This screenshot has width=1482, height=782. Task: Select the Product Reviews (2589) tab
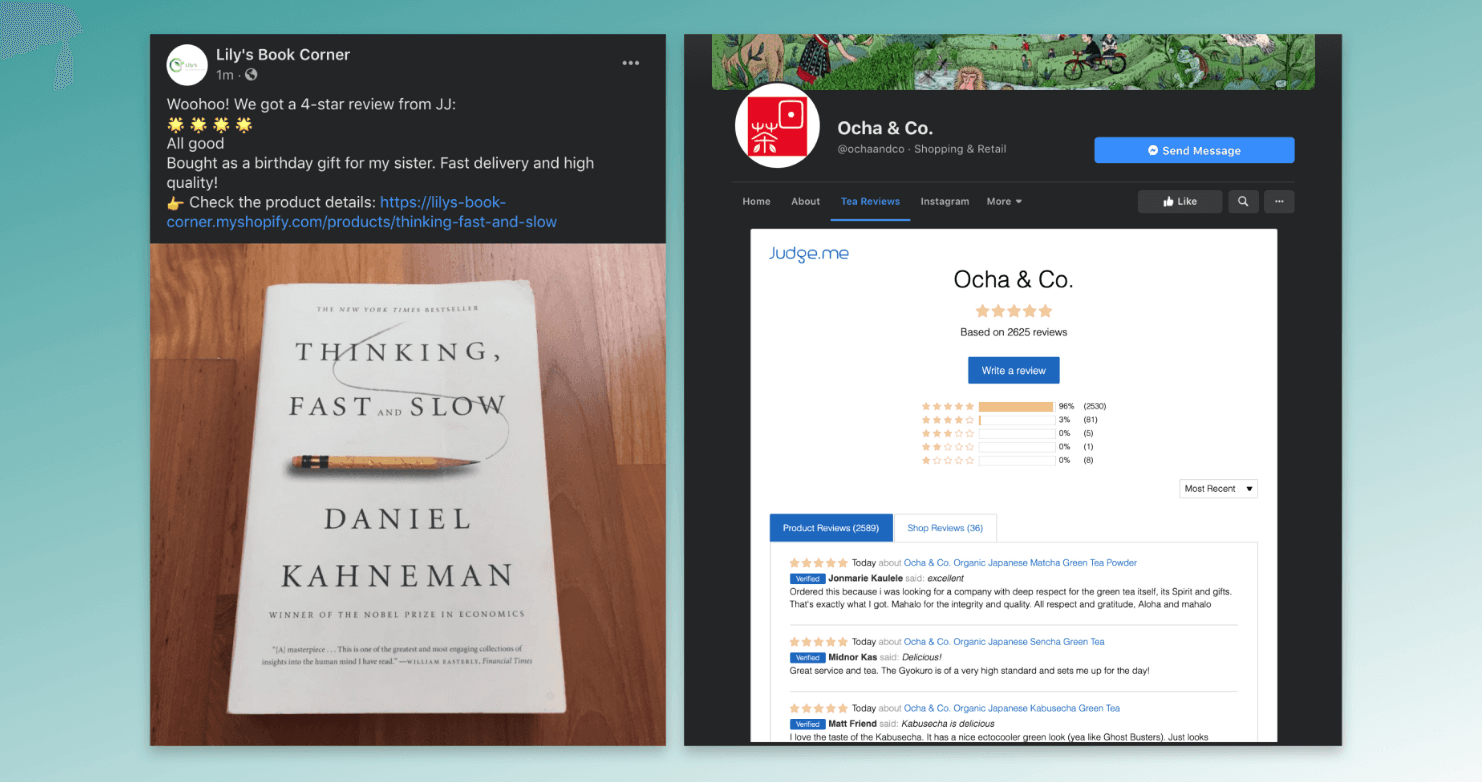(831, 528)
